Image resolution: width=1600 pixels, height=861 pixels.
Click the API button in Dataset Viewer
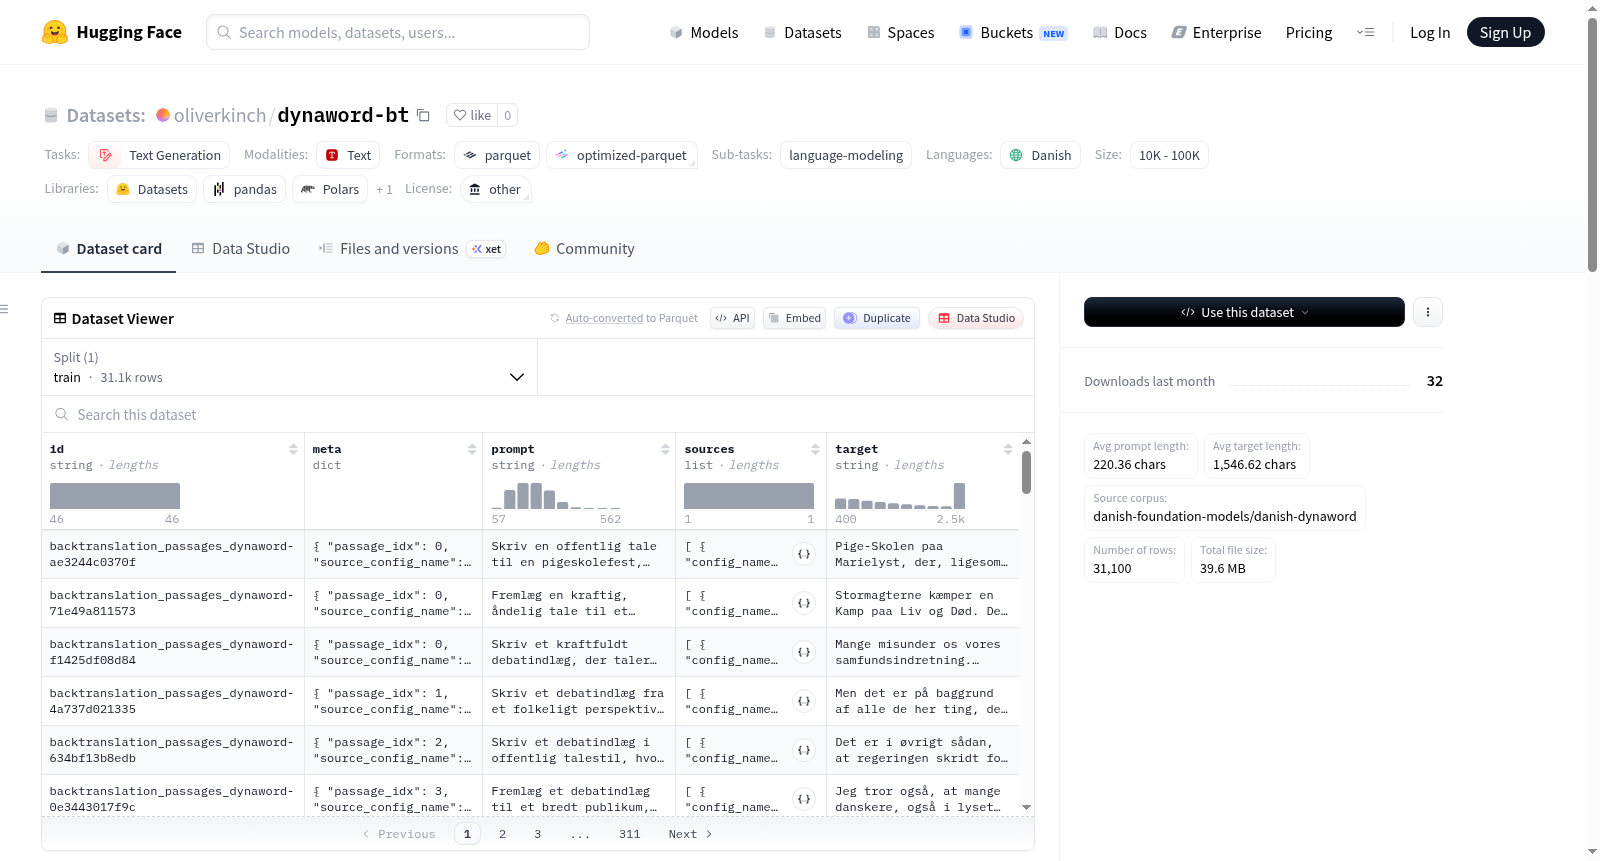pyautogui.click(x=732, y=318)
